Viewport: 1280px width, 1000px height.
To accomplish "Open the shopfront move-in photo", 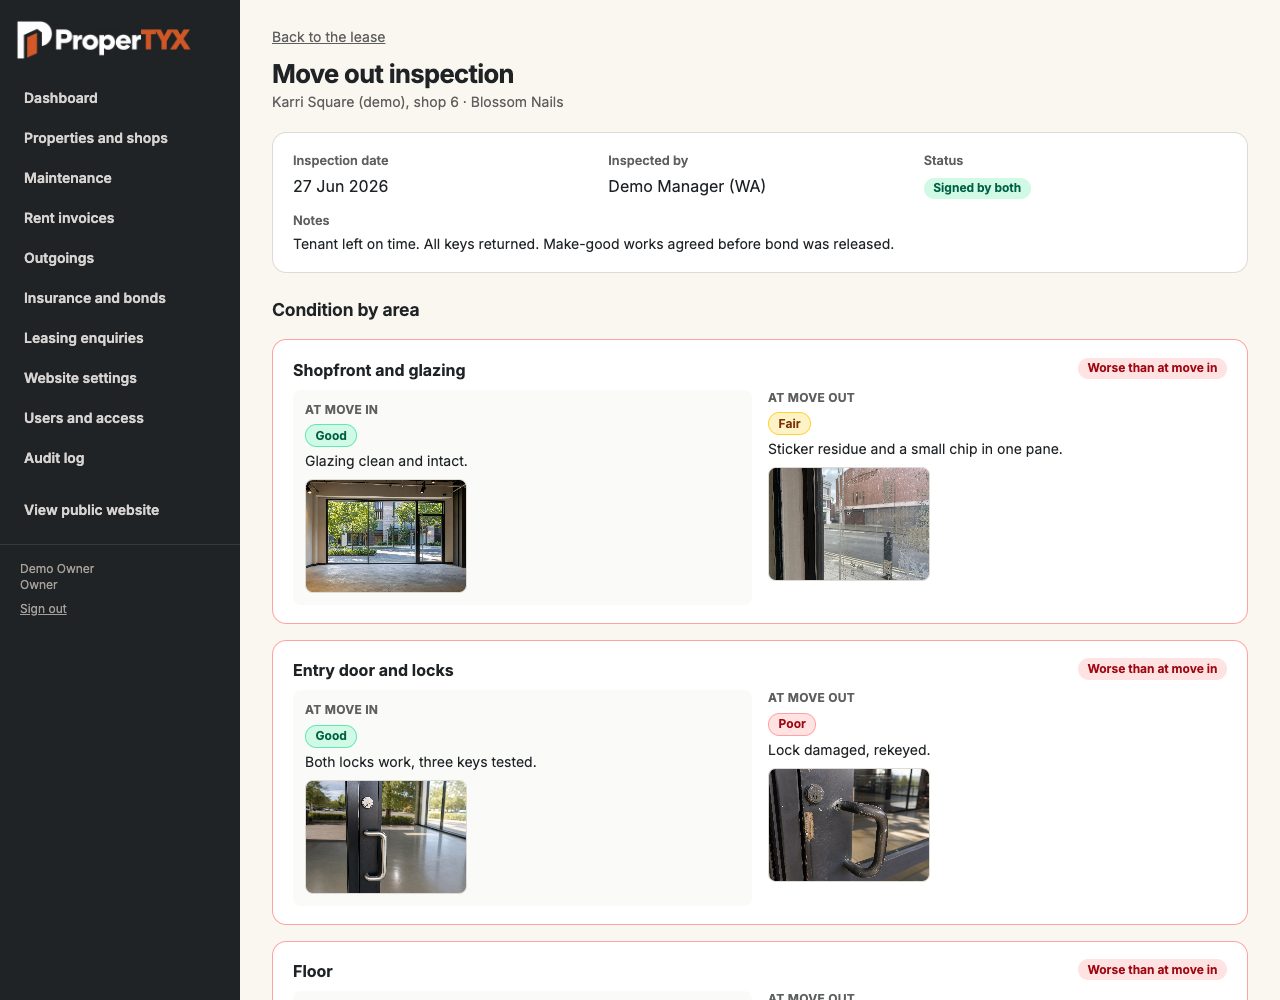I will click(386, 536).
